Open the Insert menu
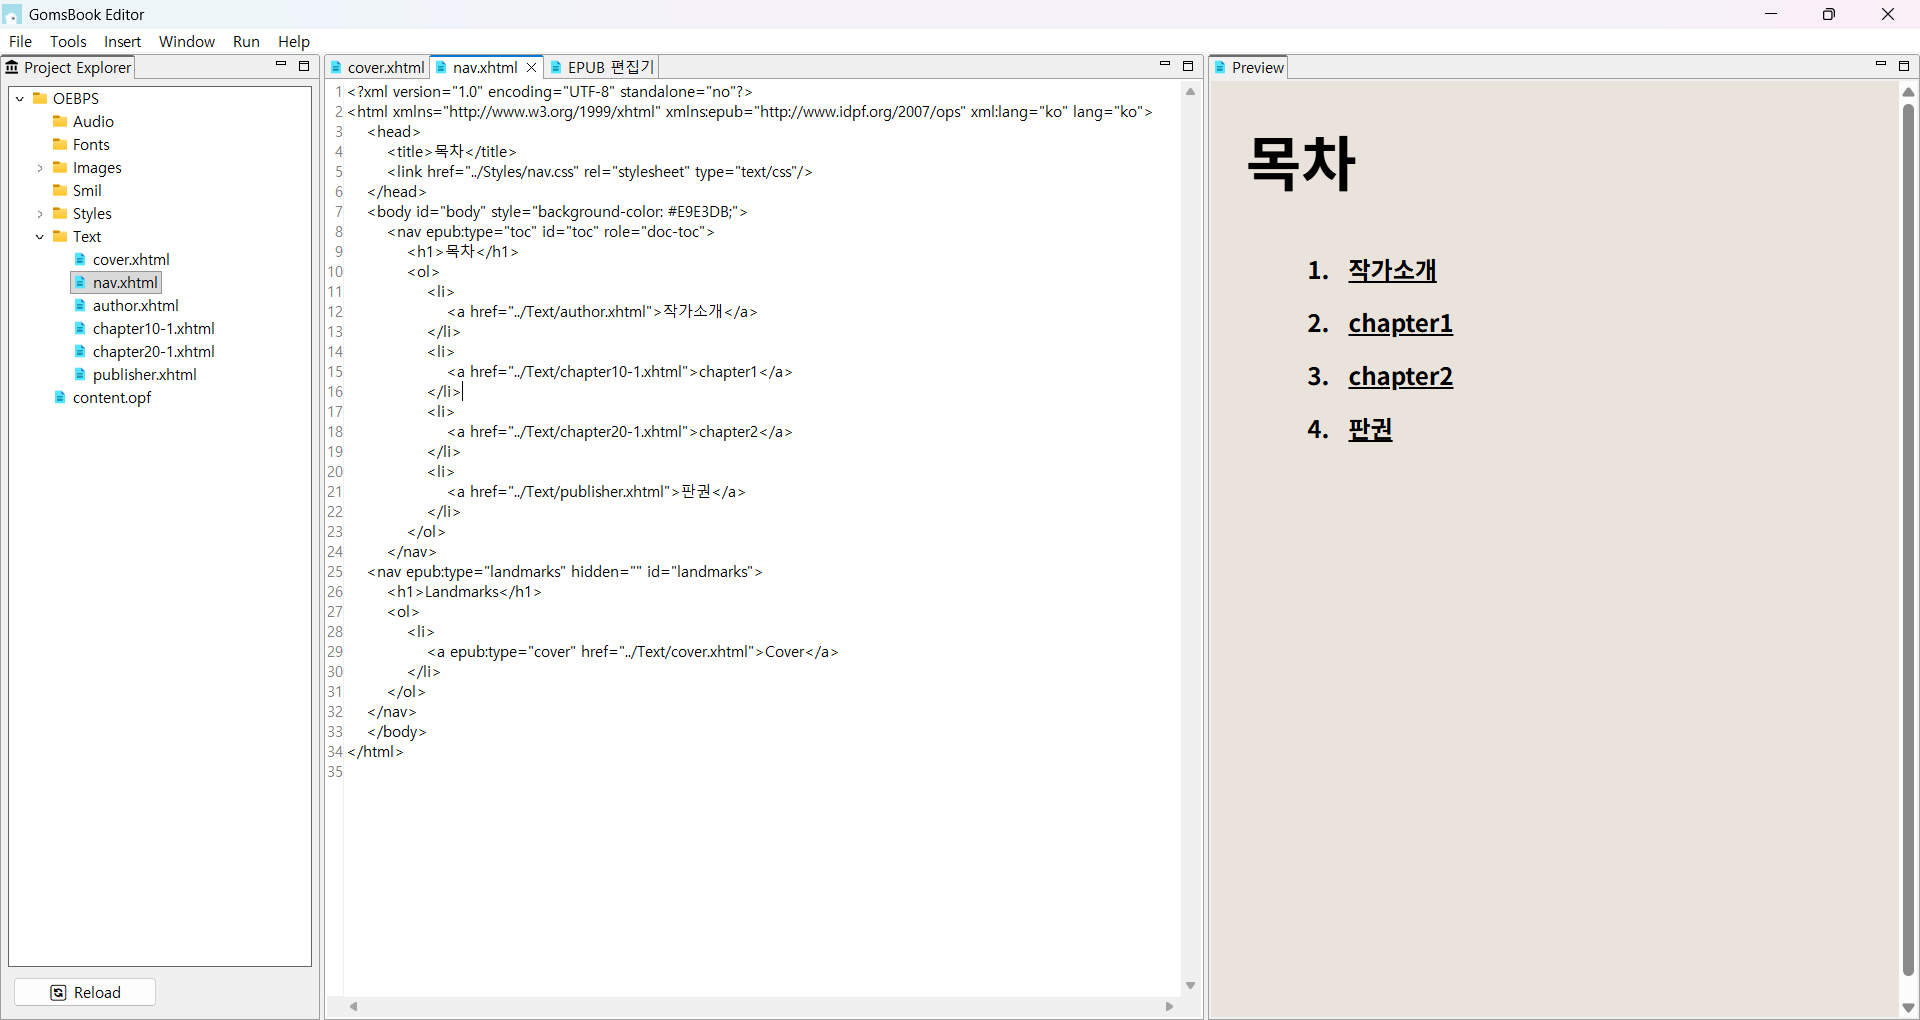1920x1020 pixels. pos(122,41)
